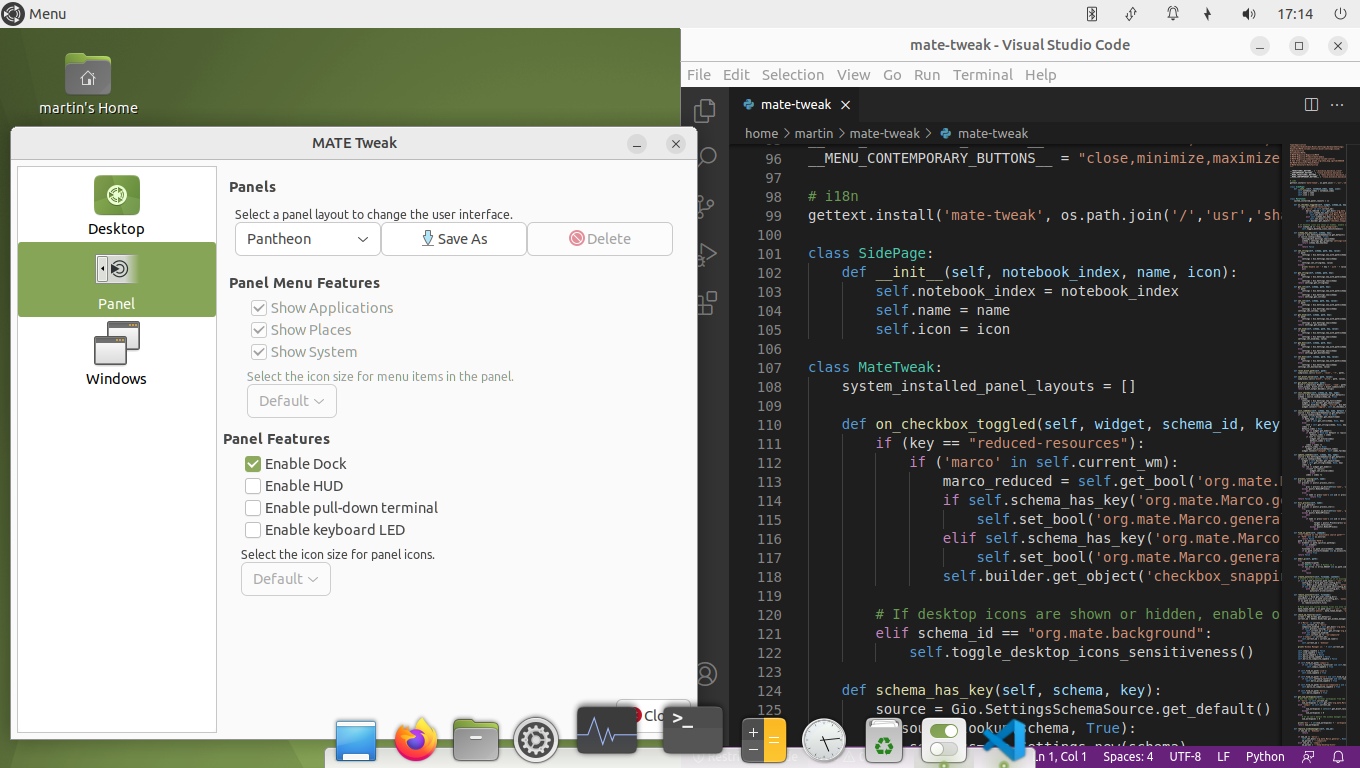1360x768 pixels.
Task: Click 'class SidePage:' on line 101
Action: pos(870,253)
